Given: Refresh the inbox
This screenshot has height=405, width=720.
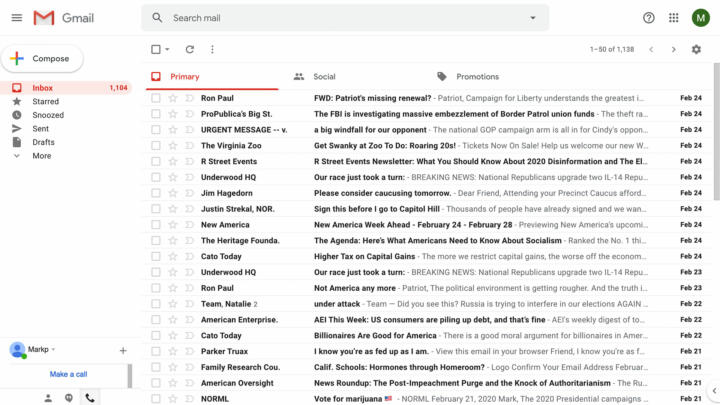Looking at the screenshot, I should pyautogui.click(x=190, y=49).
